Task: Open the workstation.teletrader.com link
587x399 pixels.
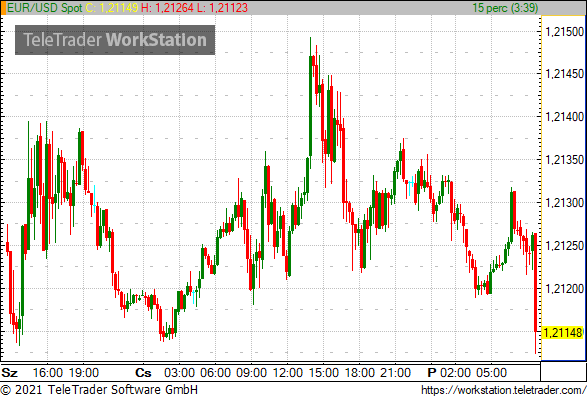Action: [x=504, y=390]
